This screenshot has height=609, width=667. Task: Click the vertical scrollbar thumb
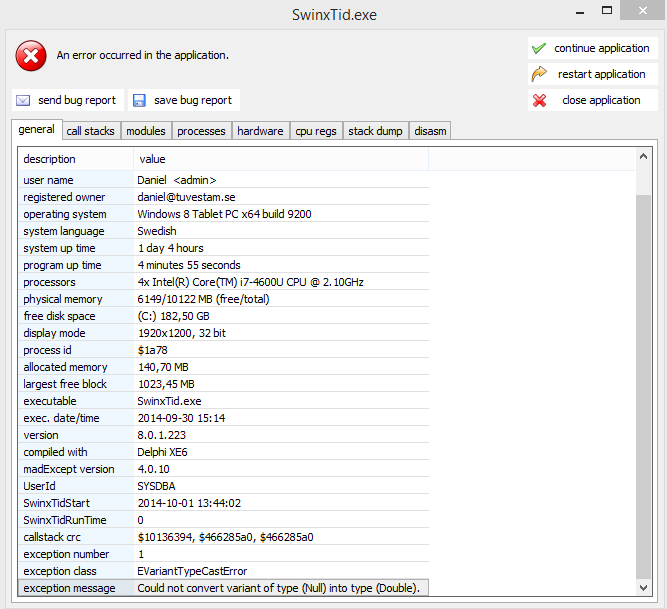click(x=643, y=386)
